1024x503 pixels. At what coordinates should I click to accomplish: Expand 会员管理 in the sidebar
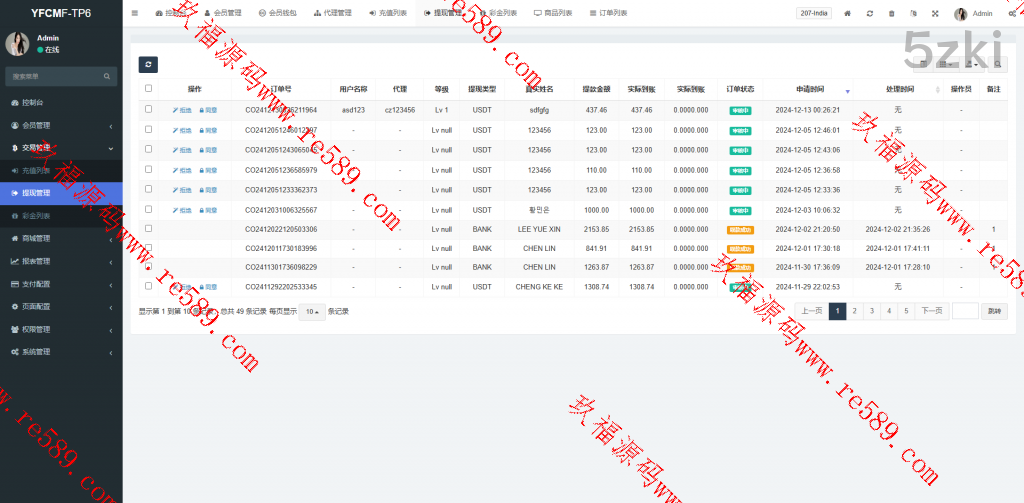(60, 125)
